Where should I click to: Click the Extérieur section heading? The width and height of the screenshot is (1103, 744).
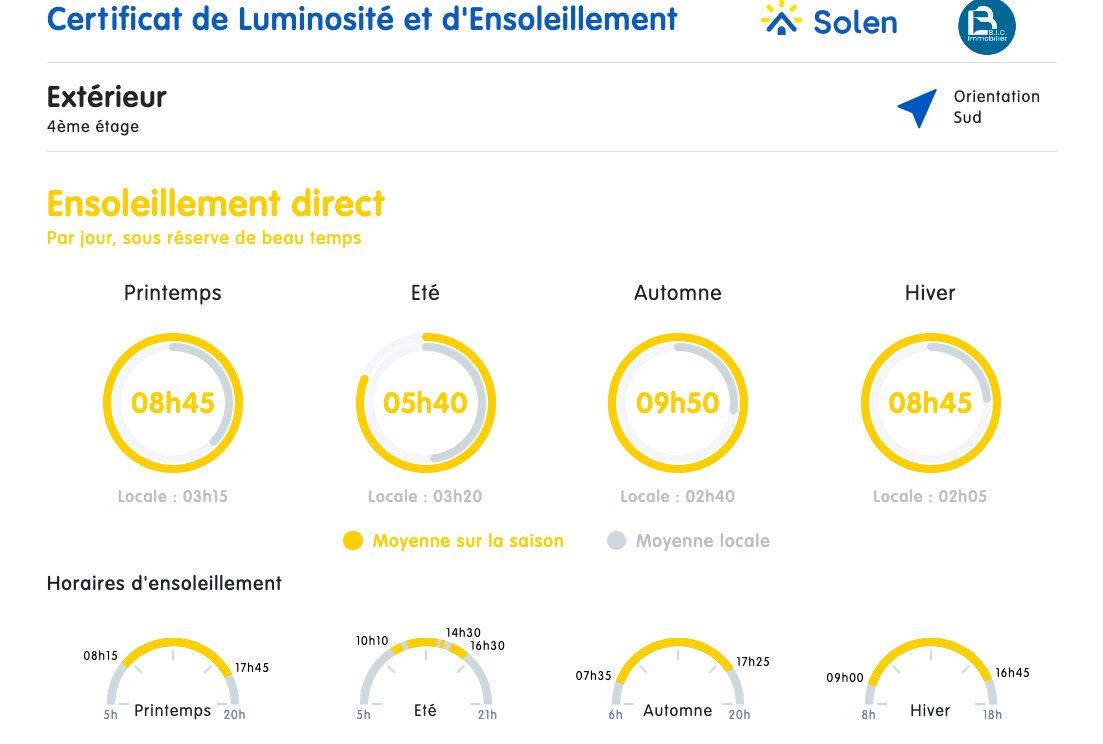[107, 97]
